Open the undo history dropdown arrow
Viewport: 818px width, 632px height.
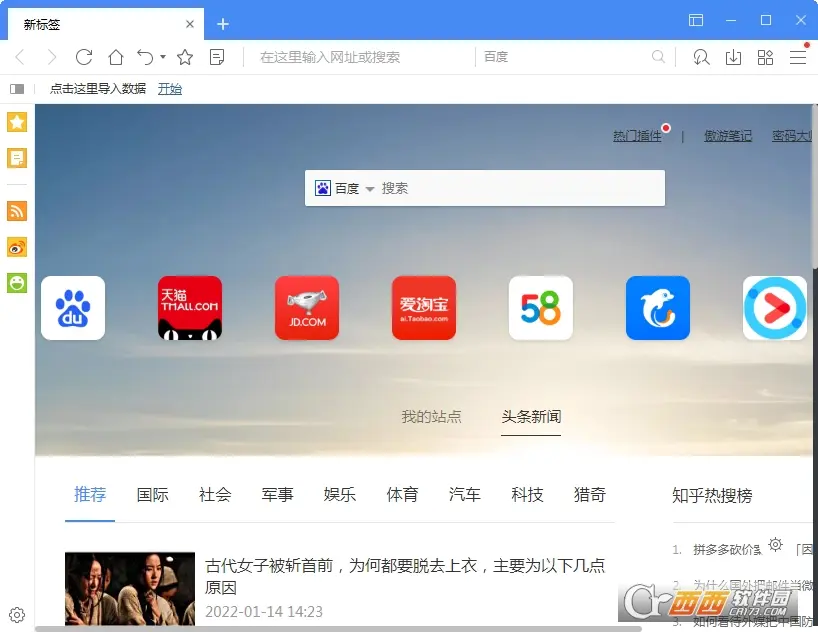pyautogui.click(x=163, y=56)
